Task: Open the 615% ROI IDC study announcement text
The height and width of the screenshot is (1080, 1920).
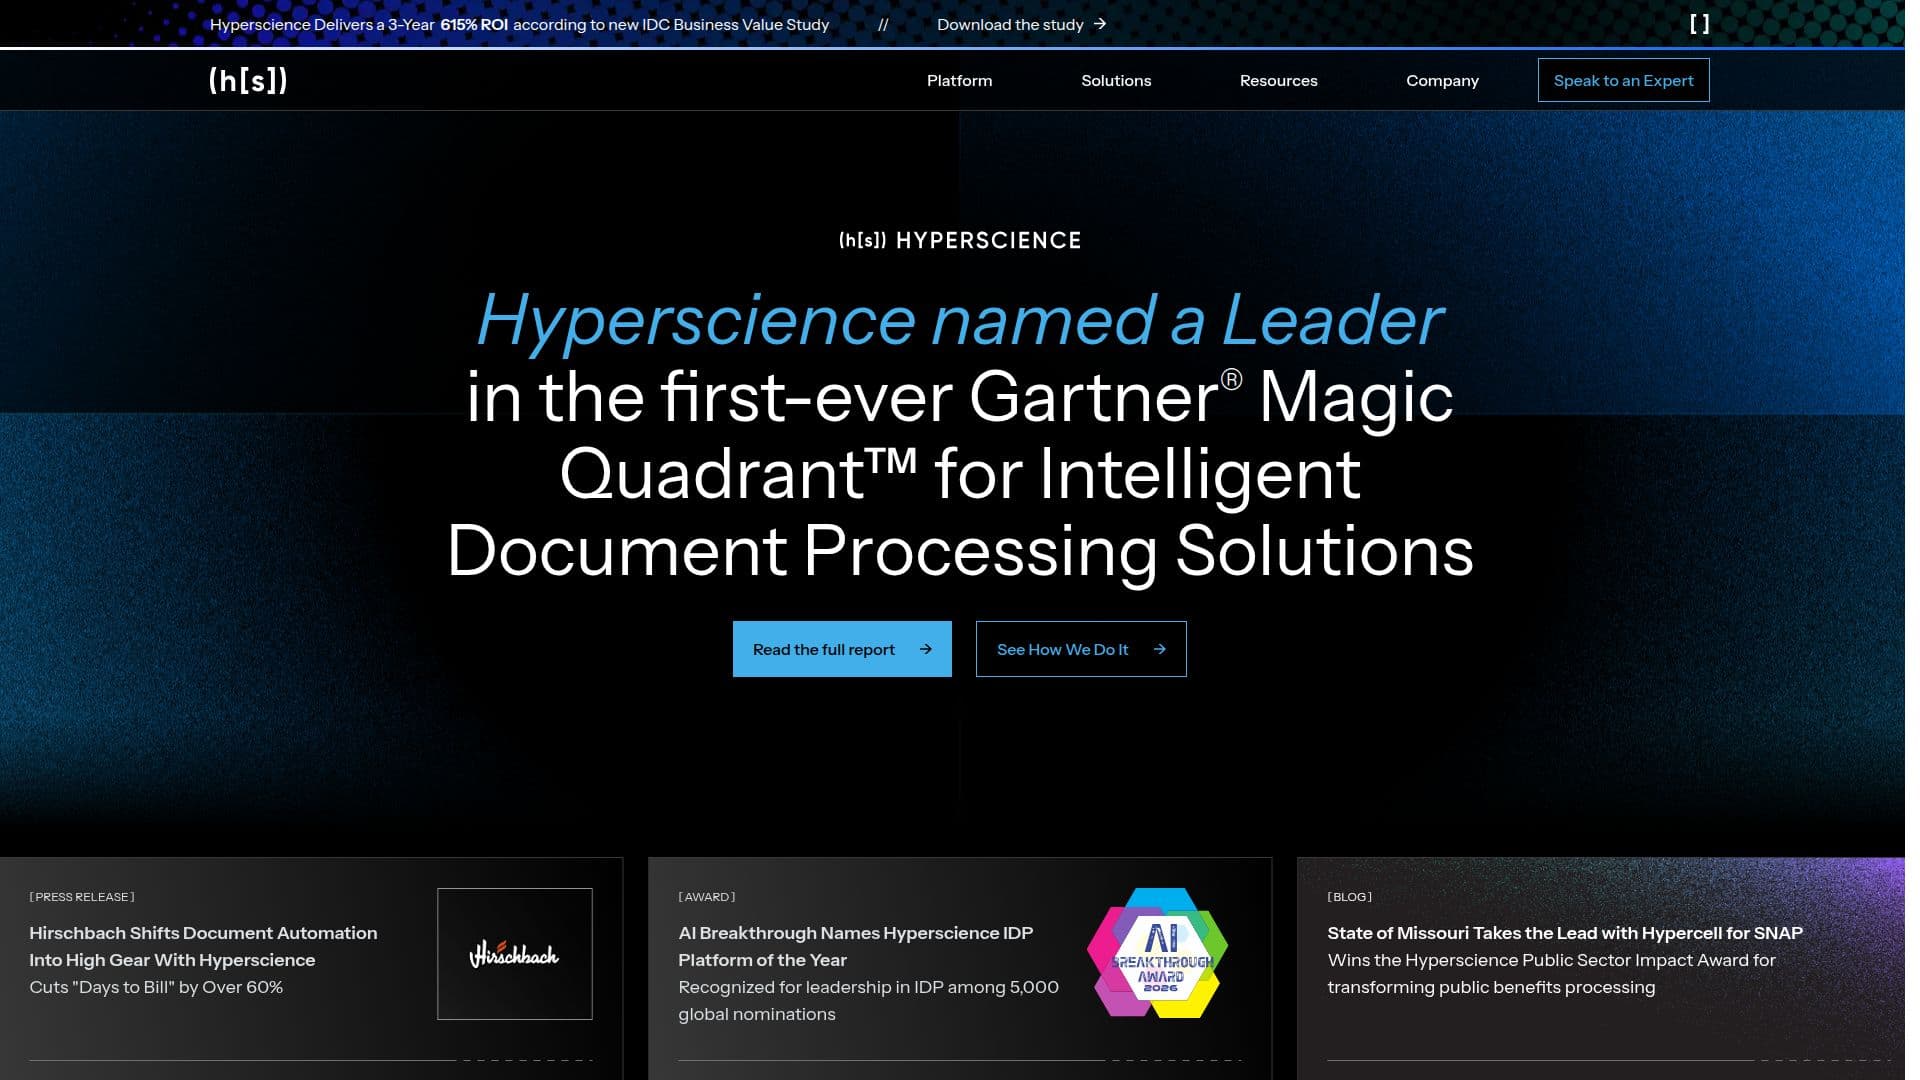Action: pos(519,24)
